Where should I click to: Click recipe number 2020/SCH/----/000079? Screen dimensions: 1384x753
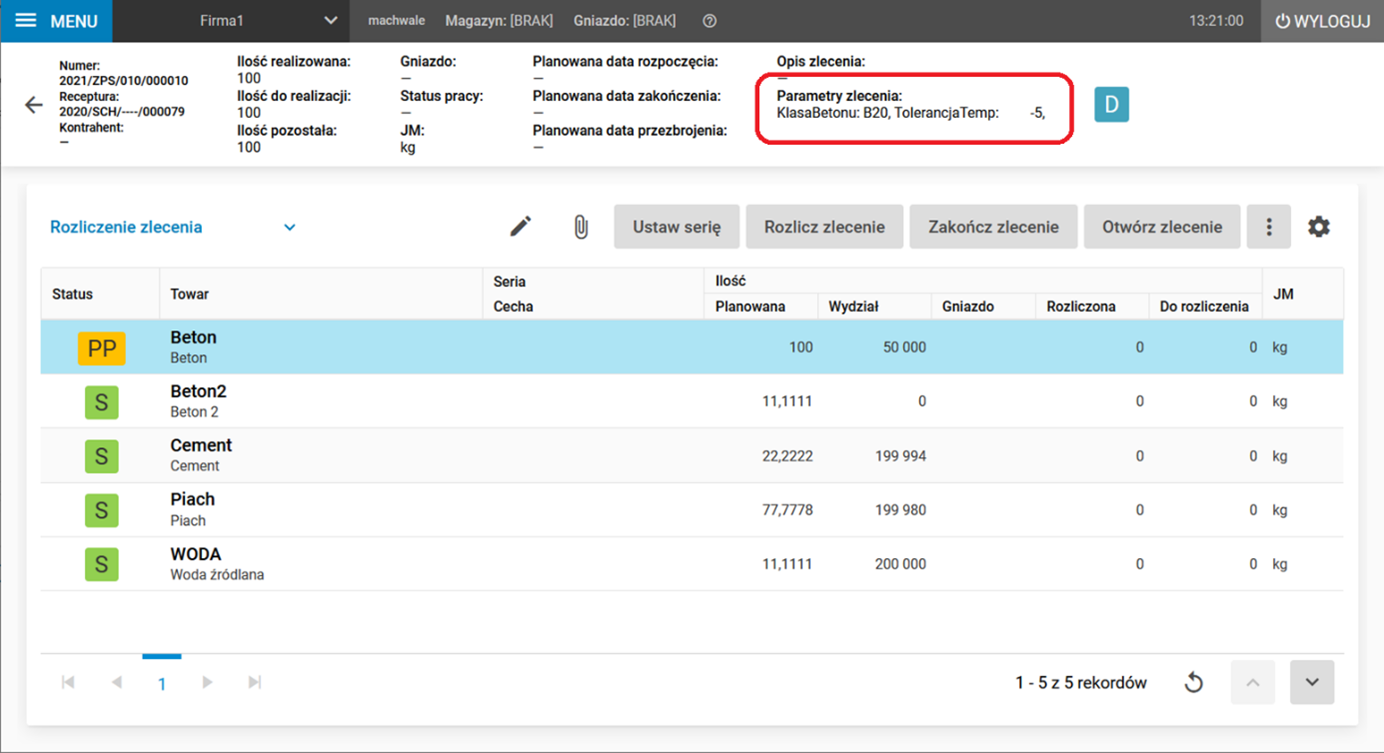(122, 112)
